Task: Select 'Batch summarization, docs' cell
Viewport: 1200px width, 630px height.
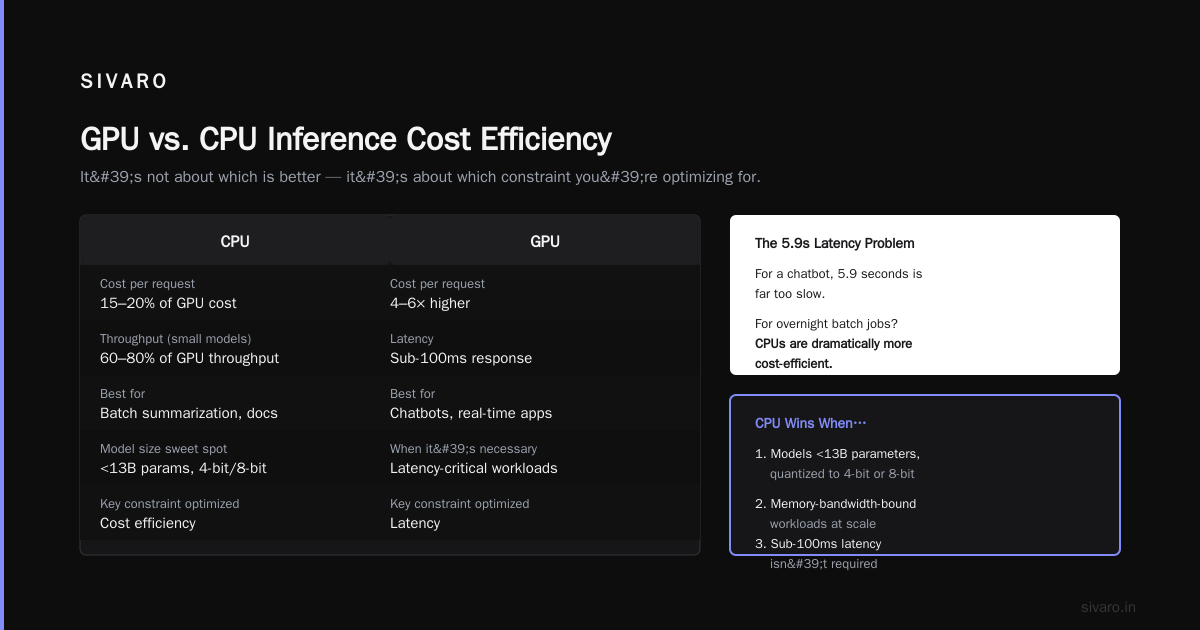Action: click(x=189, y=413)
